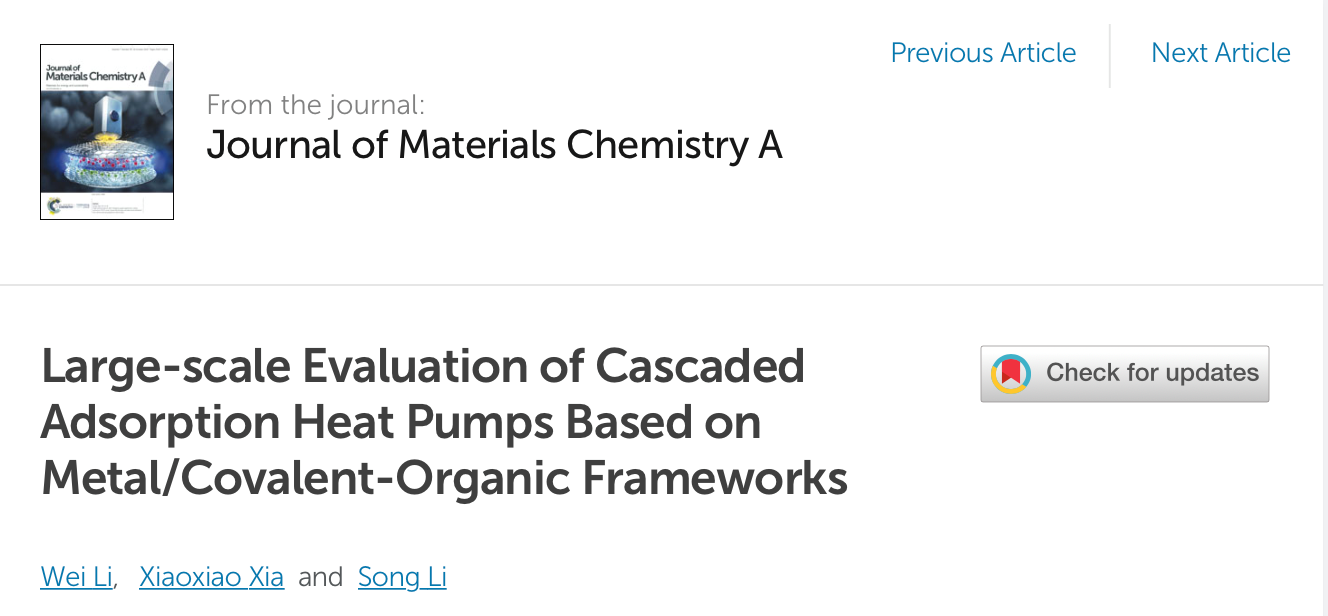Click the Crossmark bookmark icon
1328x616 pixels.
point(1010,374)
